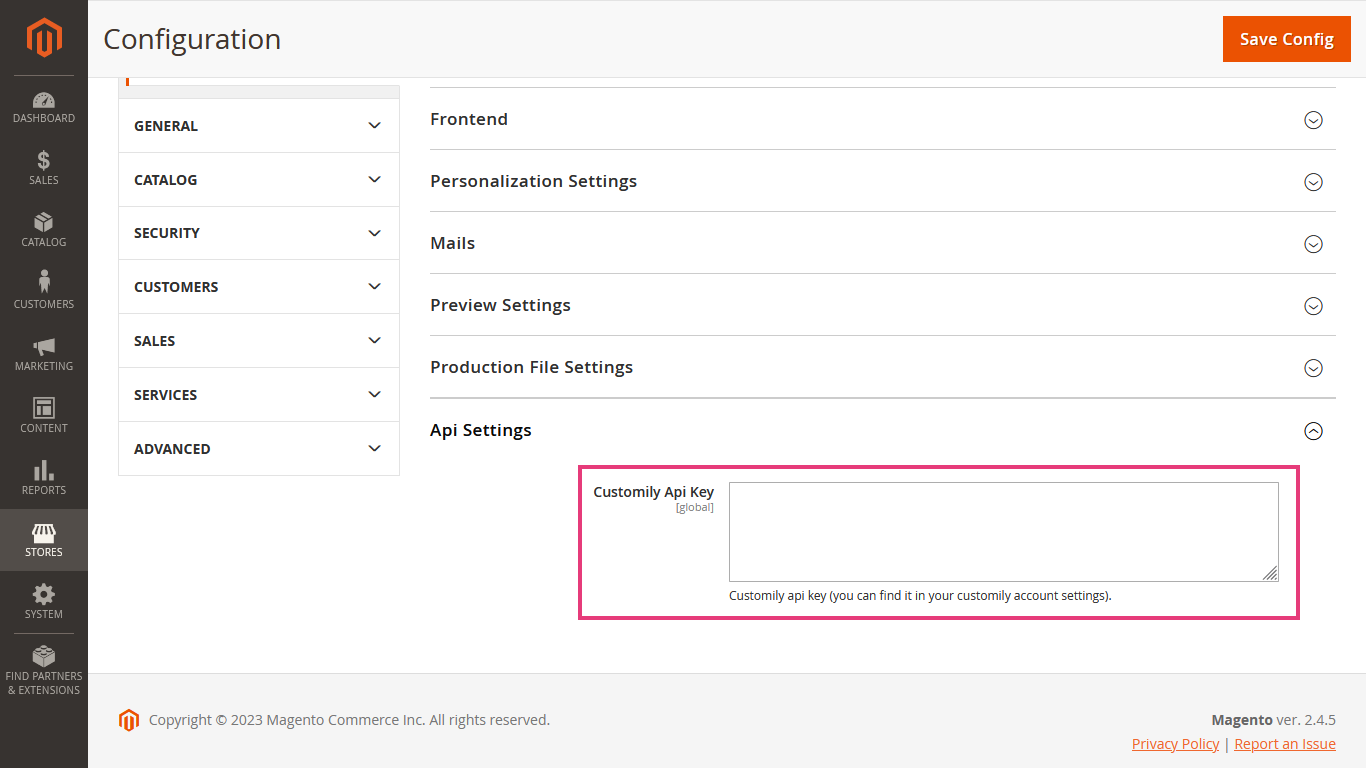Expand the Personalization Settings section

(x=1313, y=182)
